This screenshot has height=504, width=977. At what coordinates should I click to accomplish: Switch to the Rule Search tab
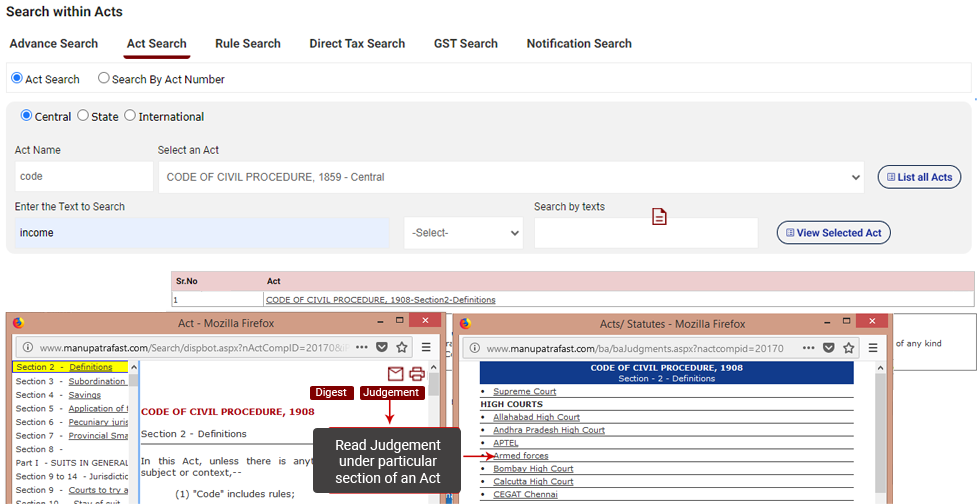pyautogui.click(x=247, y=44)
